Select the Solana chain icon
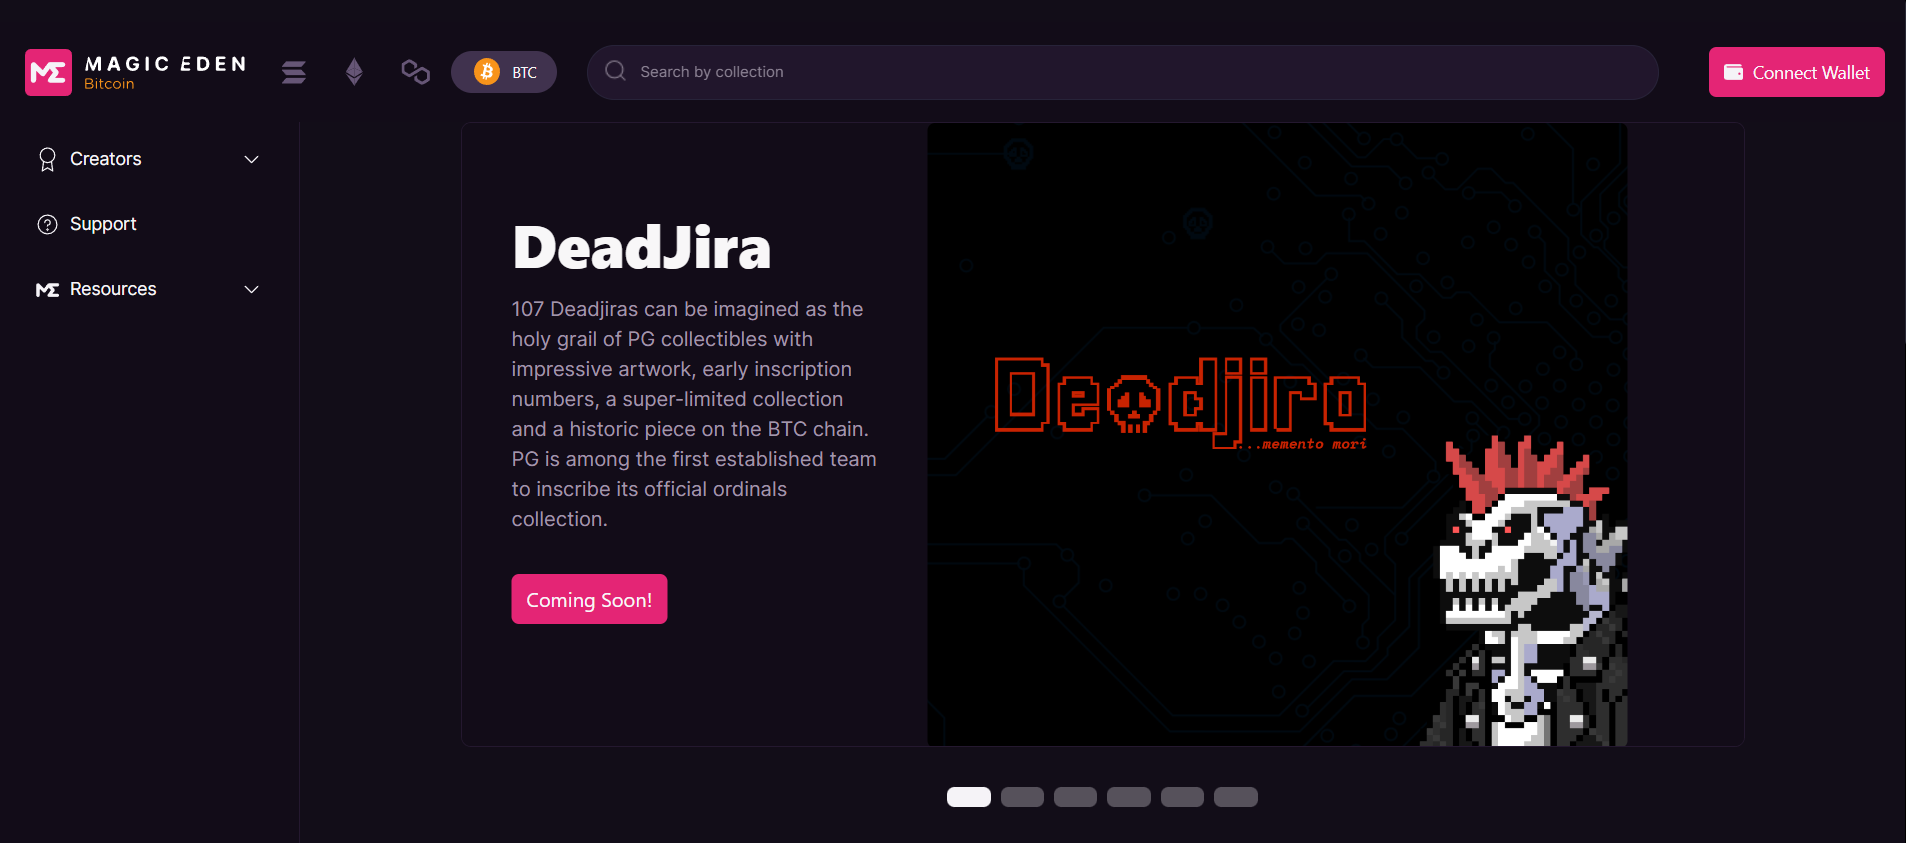 (x=294, y=72)
